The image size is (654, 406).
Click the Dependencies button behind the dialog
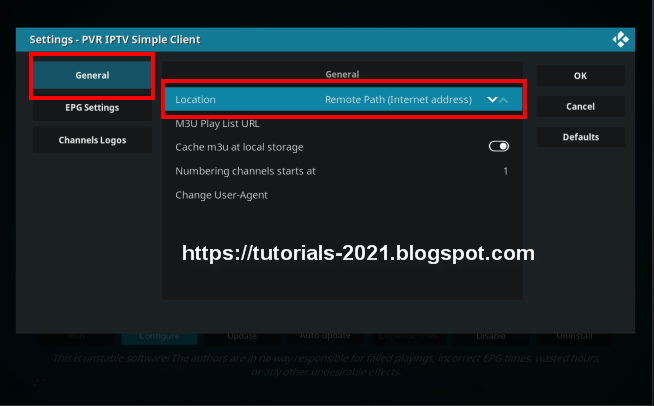point(408,338)
